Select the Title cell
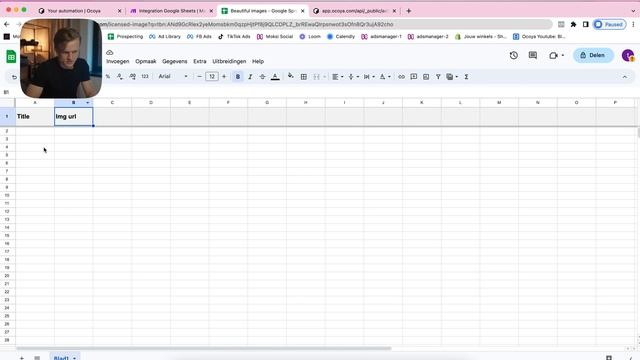Screen dimensions: 640x360 pyautogui.click(x=35, y=116)
